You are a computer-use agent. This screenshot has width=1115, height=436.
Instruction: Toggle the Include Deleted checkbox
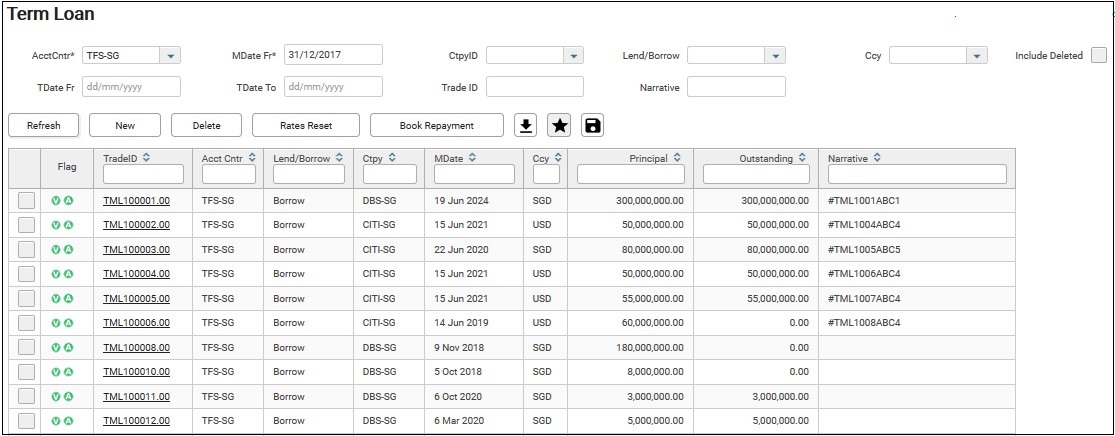click(1099, 55)
